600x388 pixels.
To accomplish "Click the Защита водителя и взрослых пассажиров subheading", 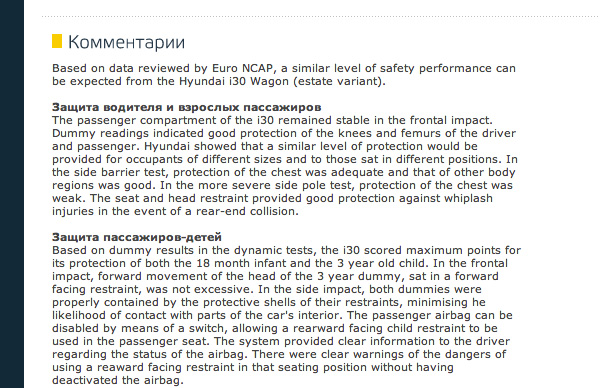I will [x=186, y=107].
